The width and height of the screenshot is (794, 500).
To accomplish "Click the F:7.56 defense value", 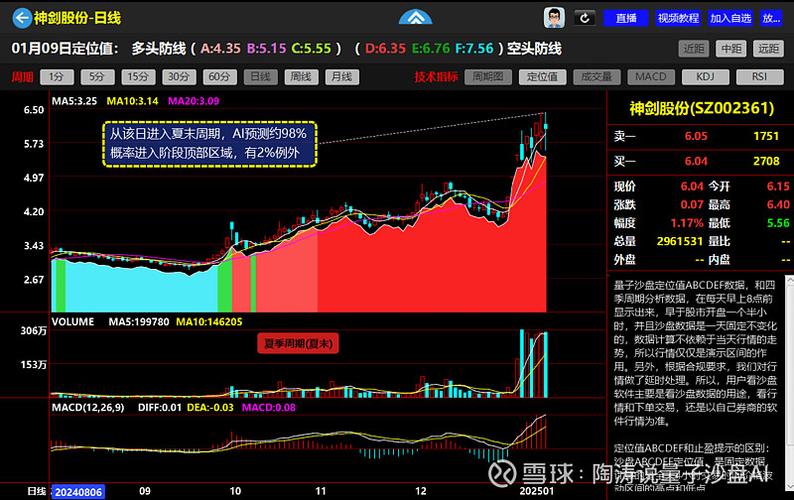I will tap(474, 49).
